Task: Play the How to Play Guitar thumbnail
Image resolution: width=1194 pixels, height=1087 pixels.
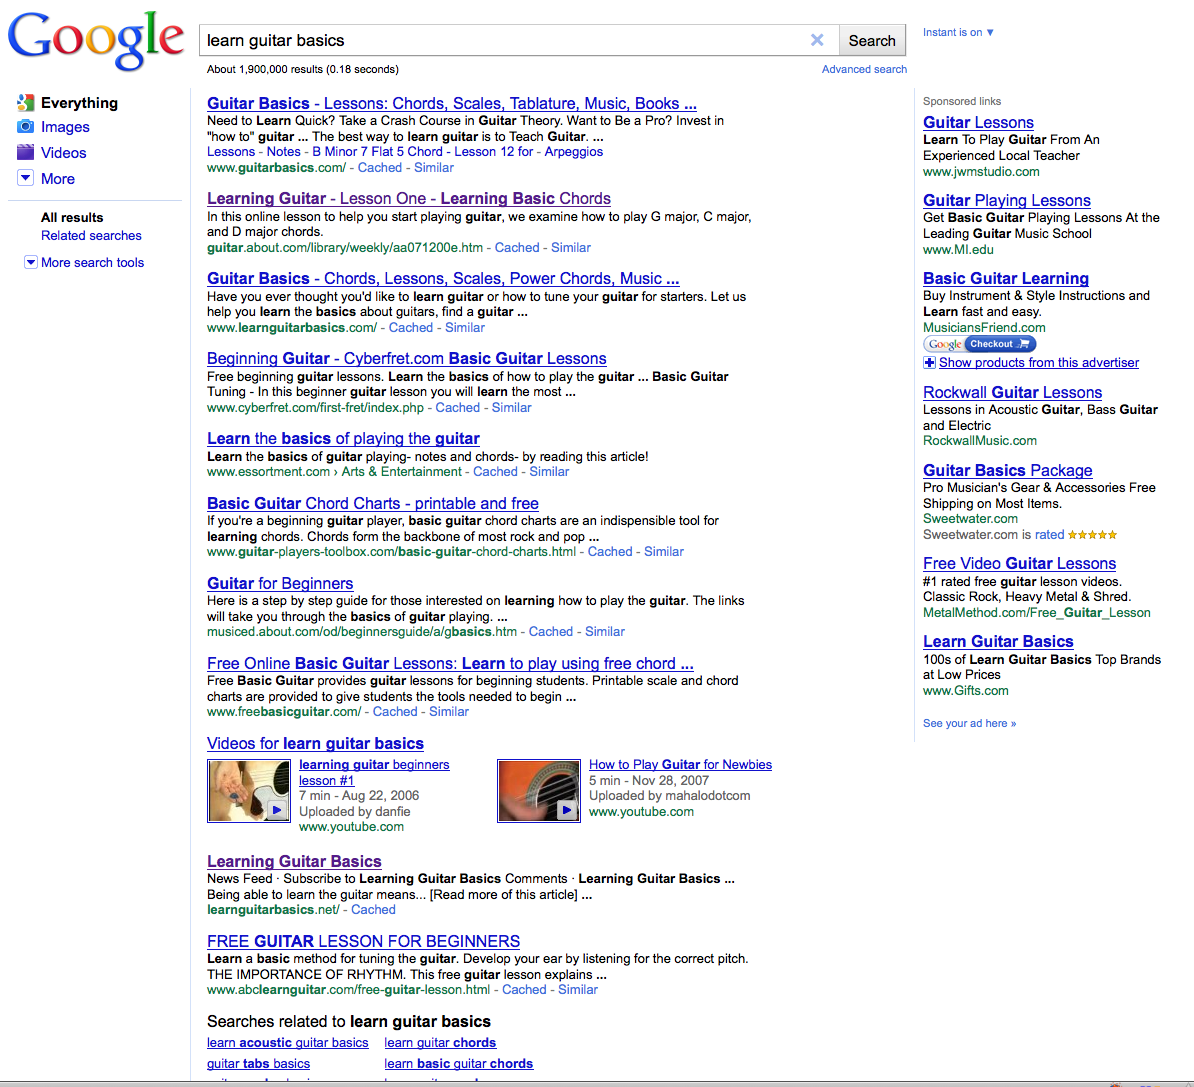Action: click(538, 791)
